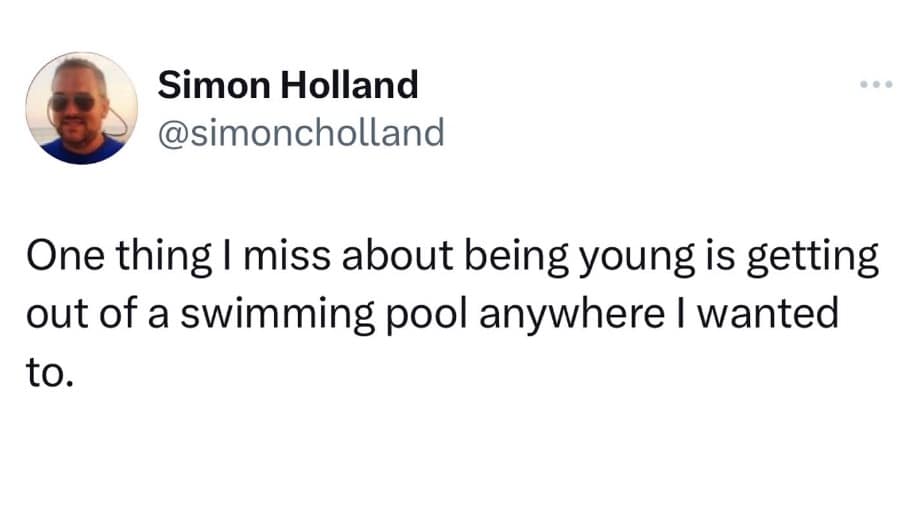
Task: Open the Simon Holland display name
Action: 288,86
